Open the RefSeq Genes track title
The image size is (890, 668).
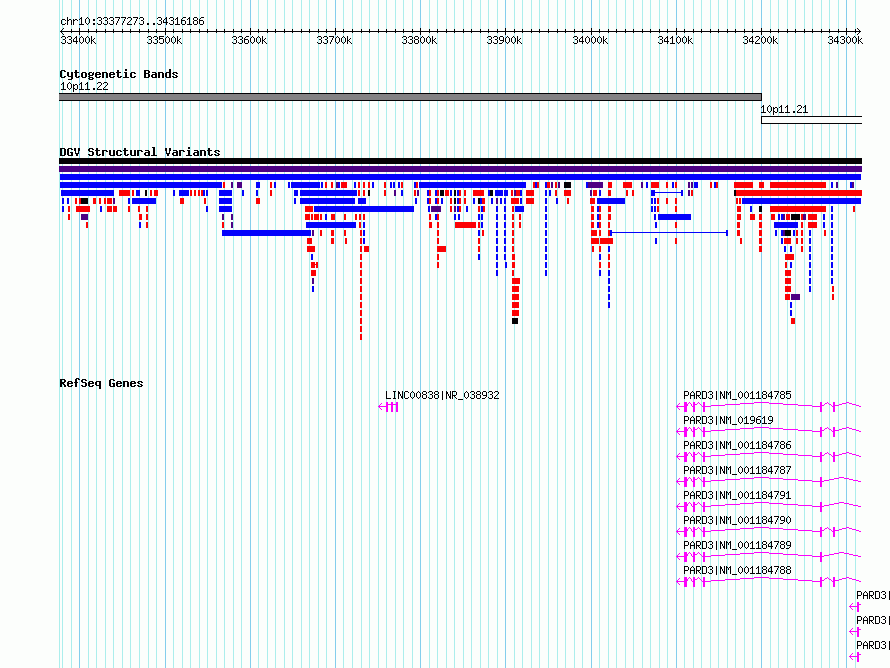point(101,383)
